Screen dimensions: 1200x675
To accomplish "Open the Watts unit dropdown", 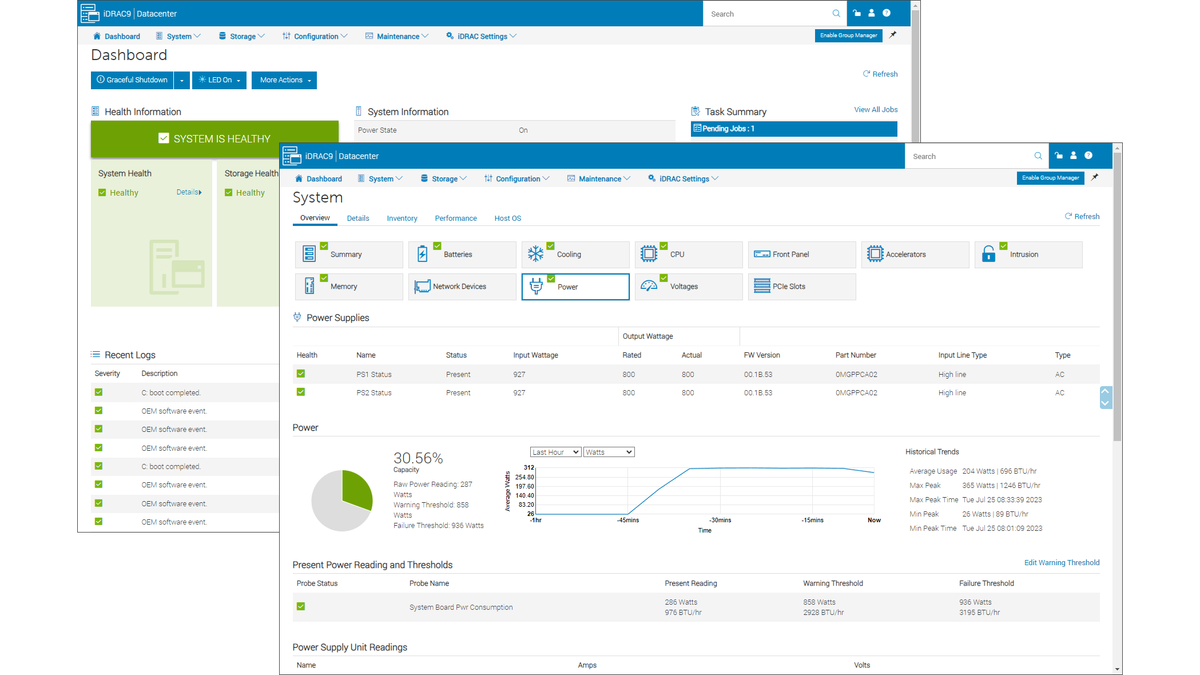I will (609, 452).
